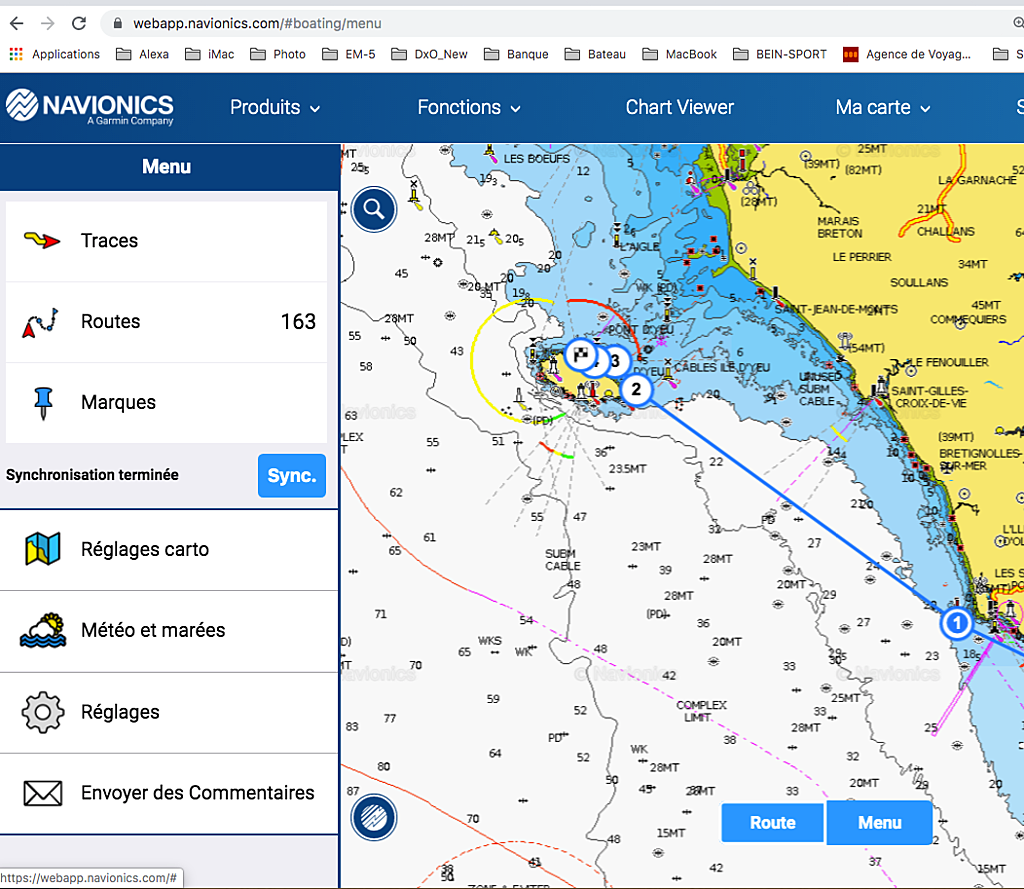Open the MacBook bookmark folder

[x=679, y=54]
